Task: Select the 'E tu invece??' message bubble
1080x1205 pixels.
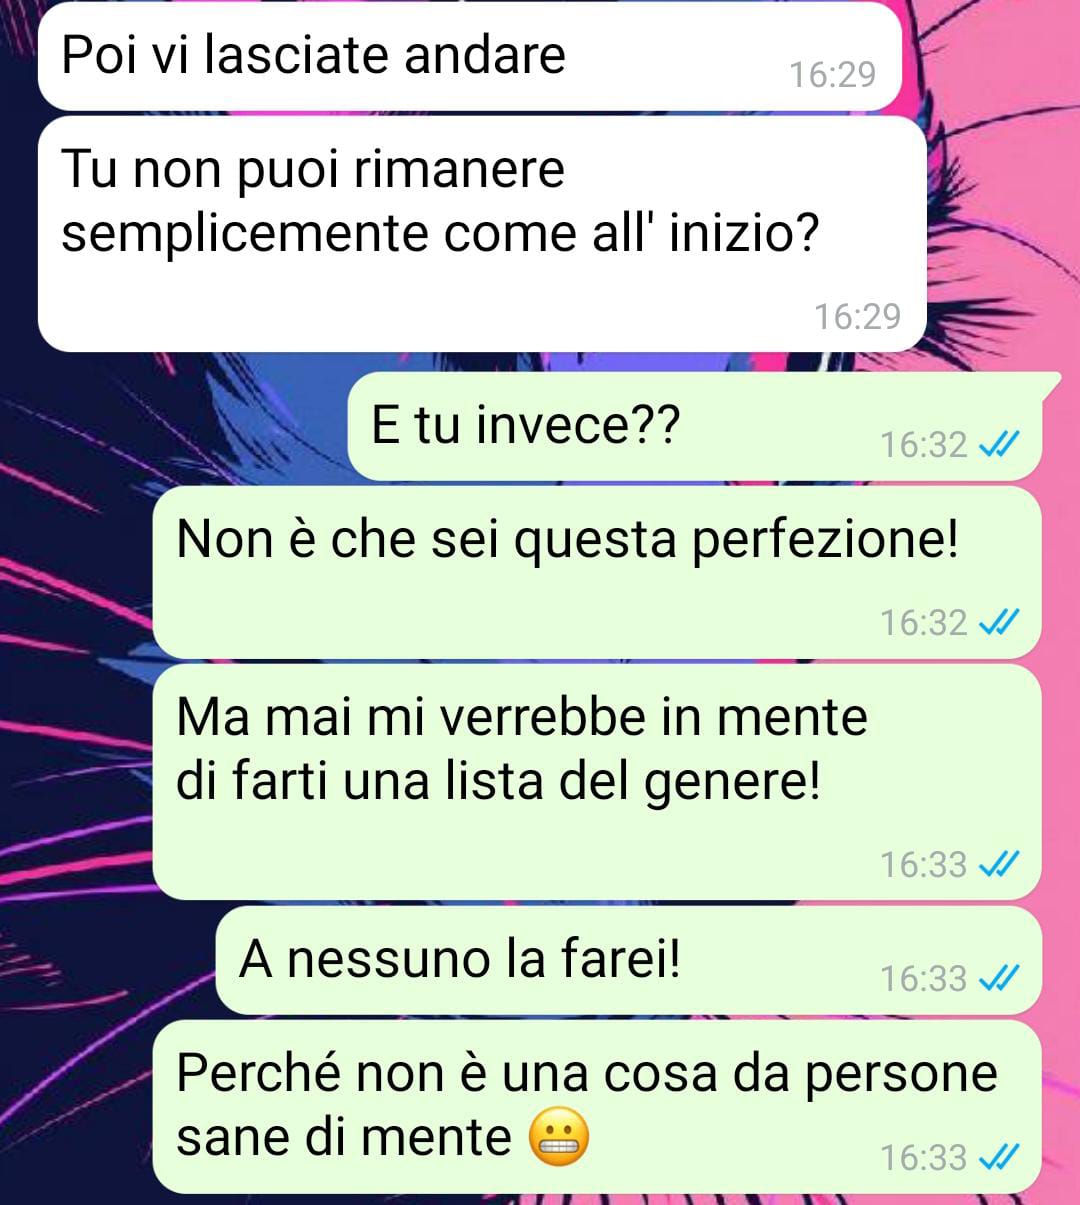Action: (695, 427)
